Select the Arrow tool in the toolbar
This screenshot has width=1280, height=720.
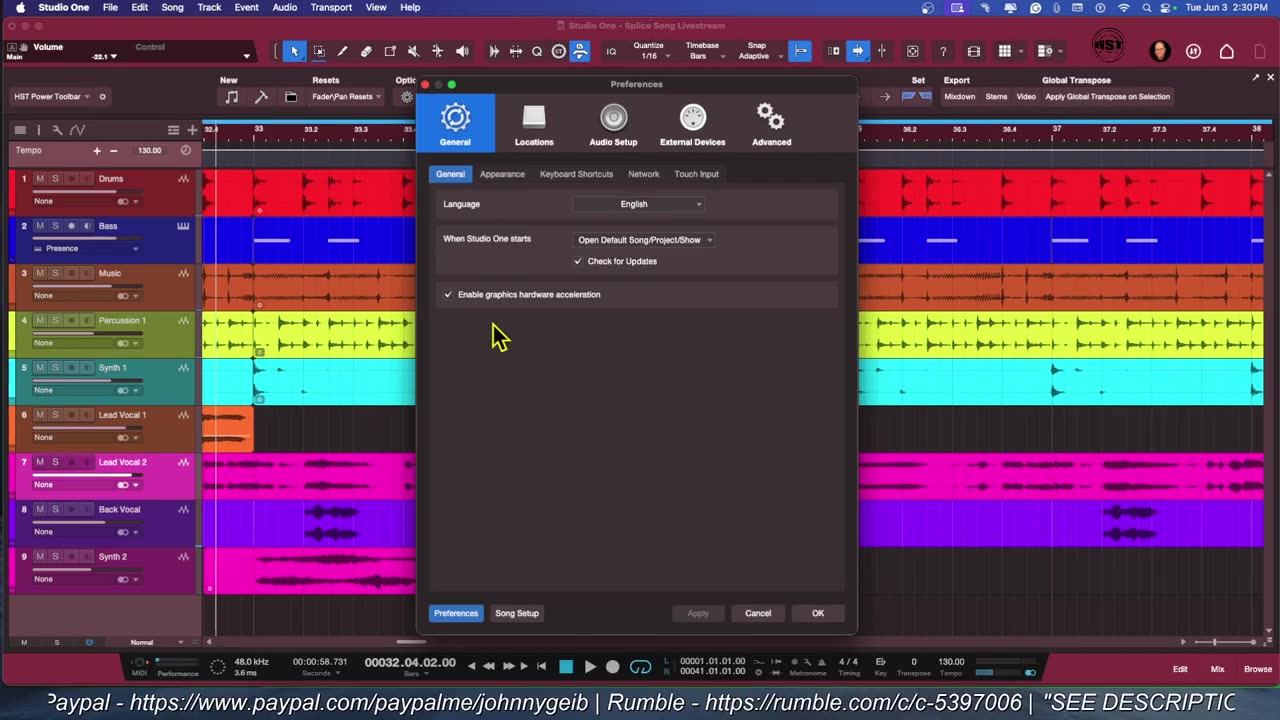coord(294,51)
